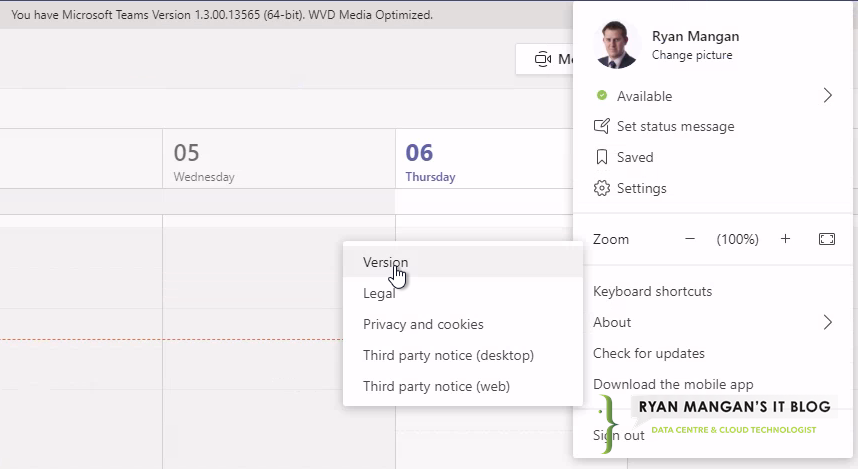Open Set status message
This screenshot has height=469, width=858.
(675, 126)
